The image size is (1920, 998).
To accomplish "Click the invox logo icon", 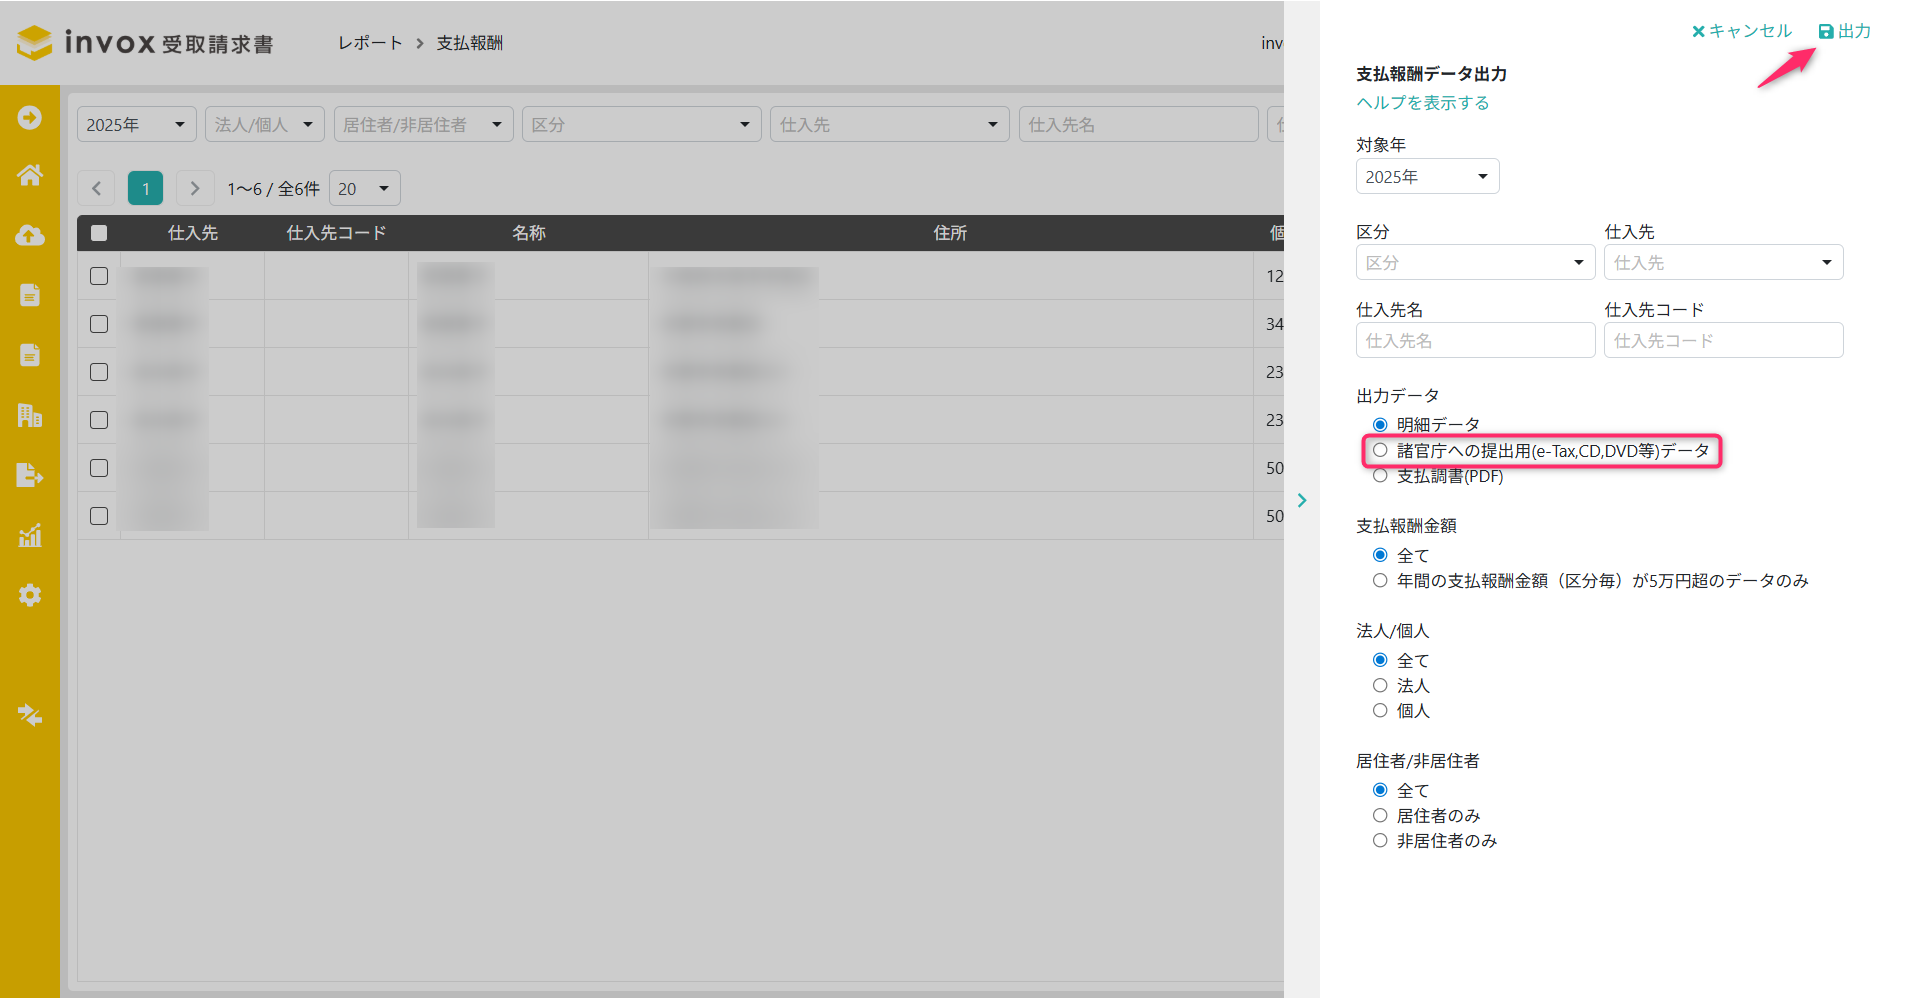I will (x=35, y=43).
